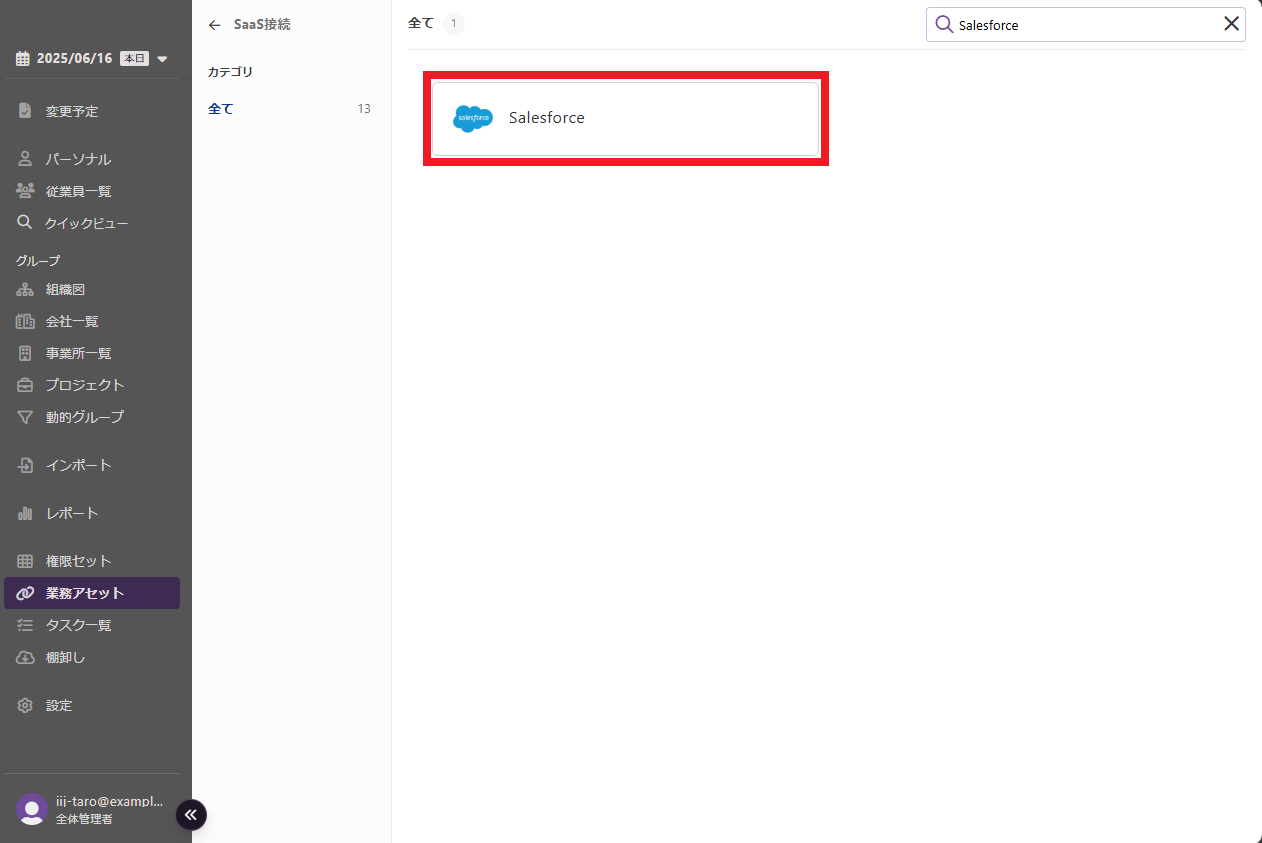Open クイックビュー search
Screen dimensions: 1262x843
[x=86, y=223]
